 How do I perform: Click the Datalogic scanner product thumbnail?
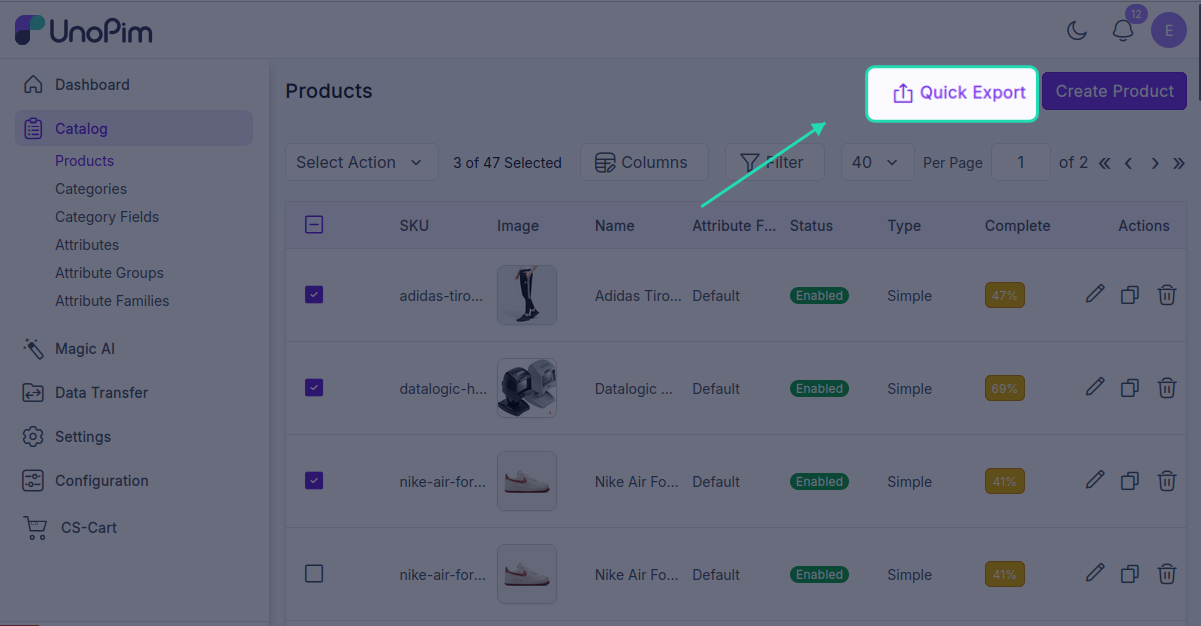coord(527,388)
